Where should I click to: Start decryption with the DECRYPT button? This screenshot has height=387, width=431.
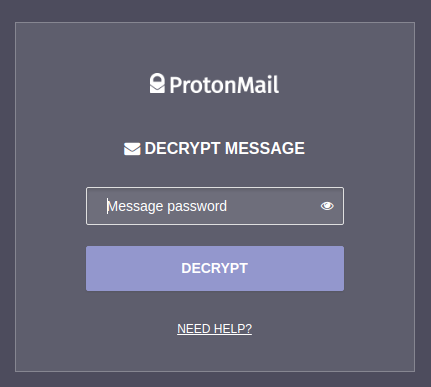click(215, 268)
